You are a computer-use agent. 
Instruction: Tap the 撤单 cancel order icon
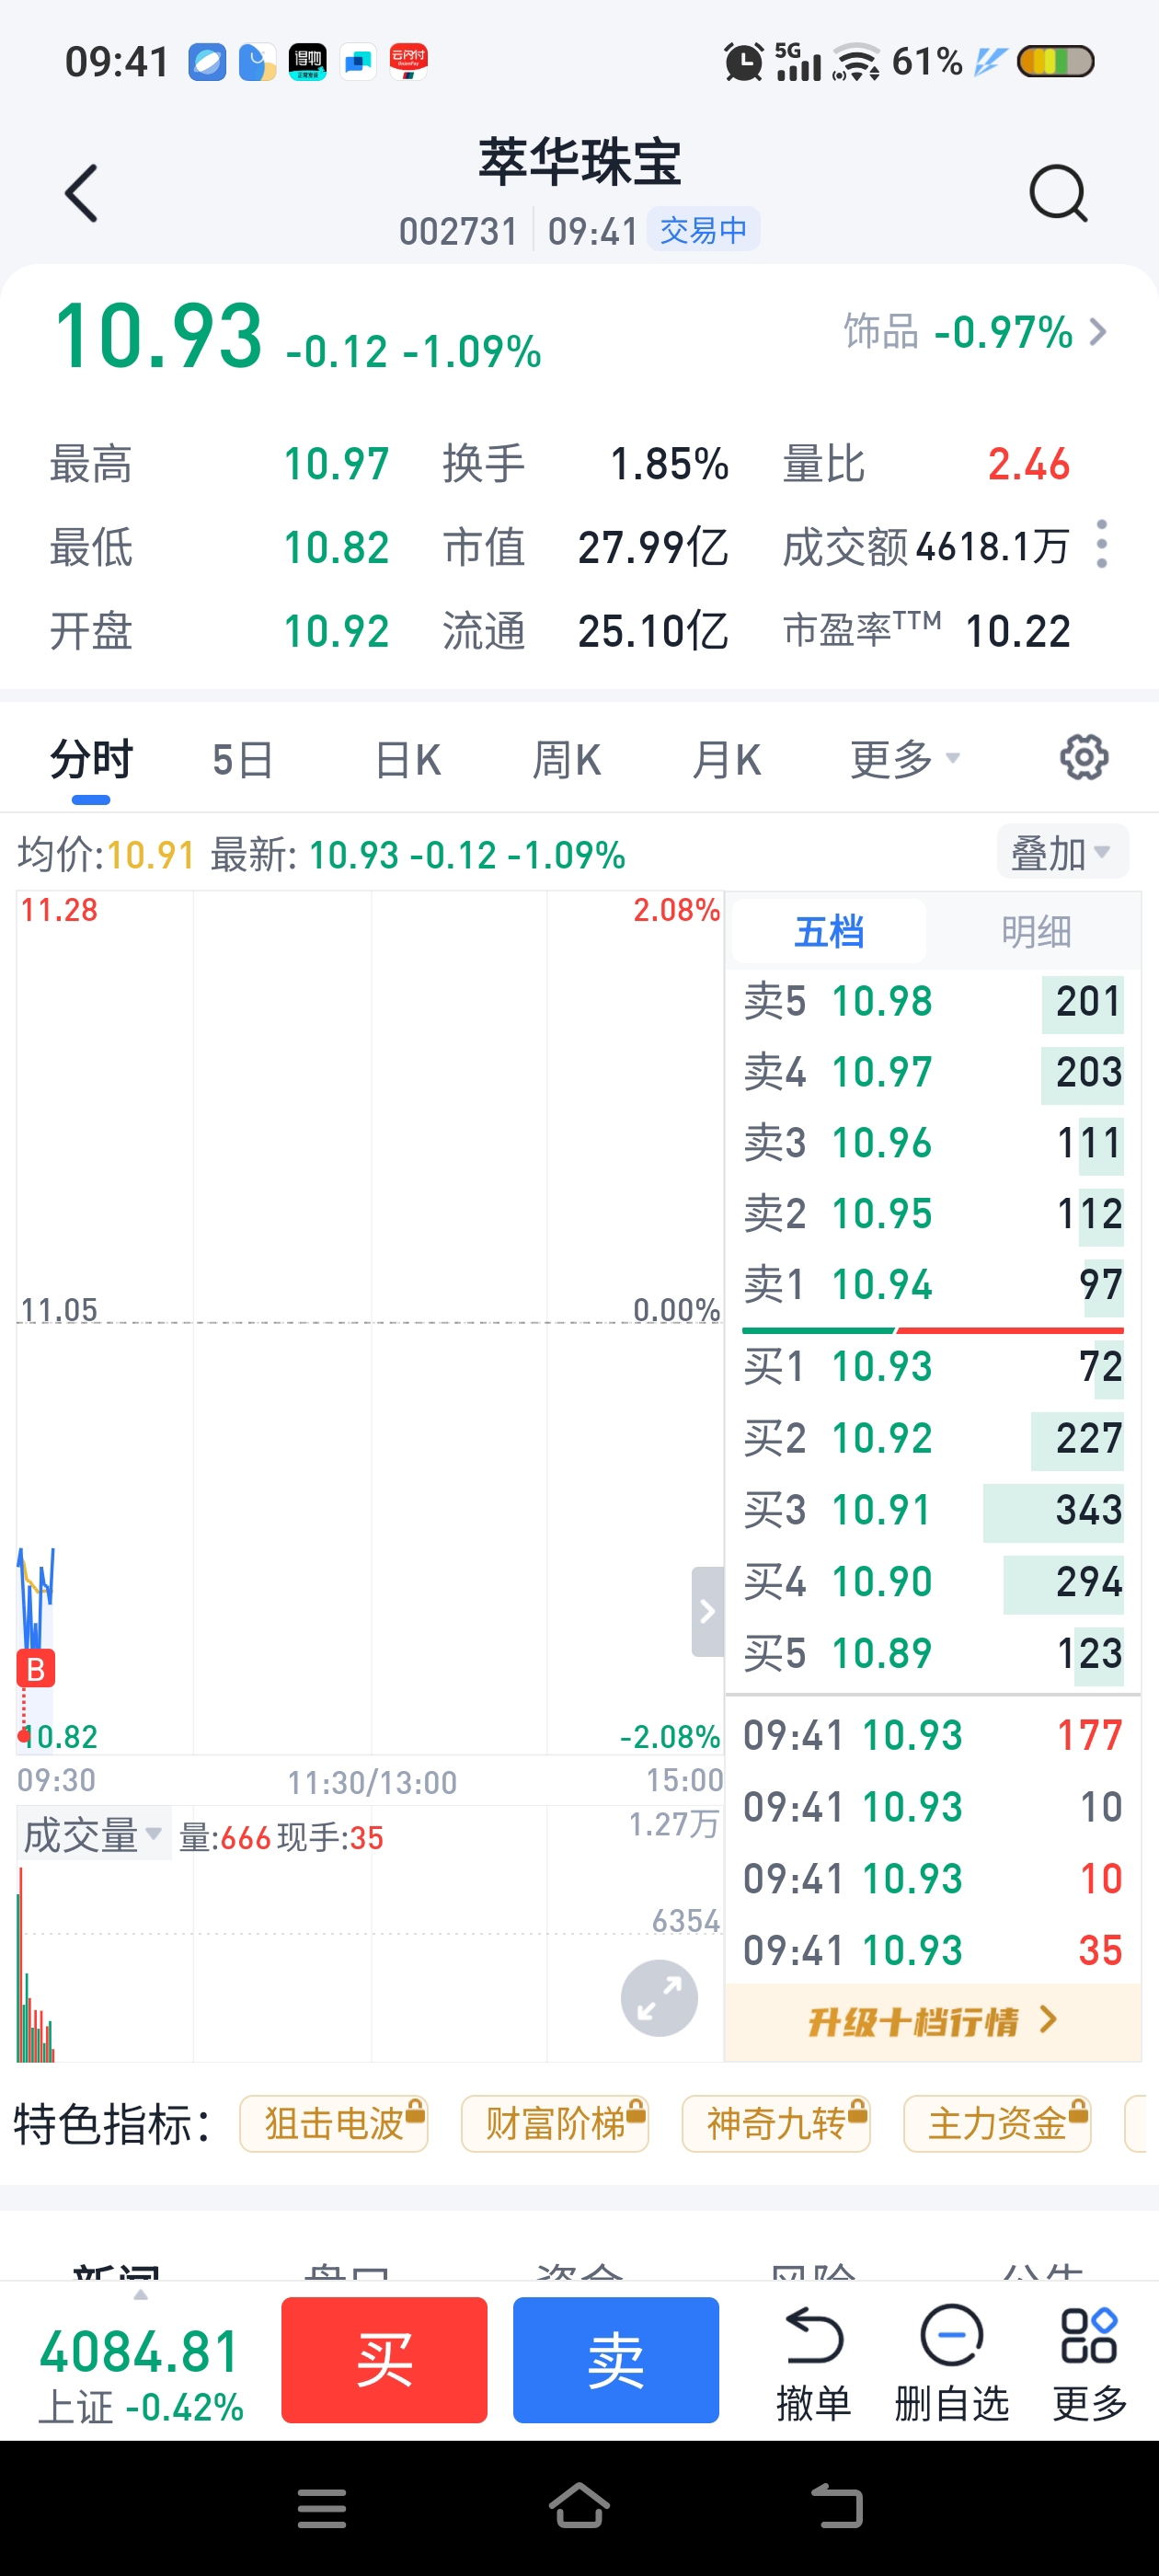pos(813,2363)
